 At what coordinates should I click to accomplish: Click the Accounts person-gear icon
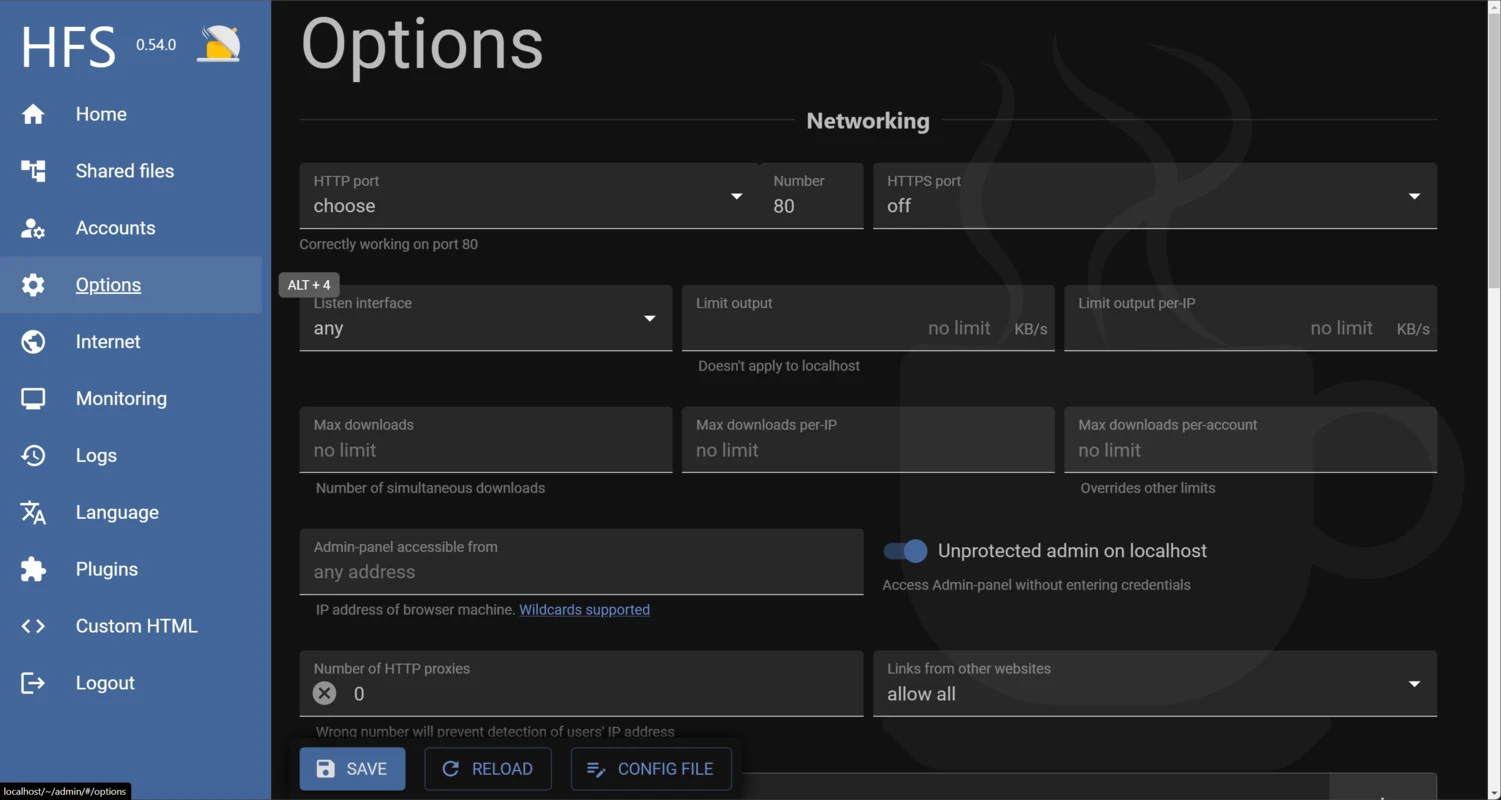(33, 228)
